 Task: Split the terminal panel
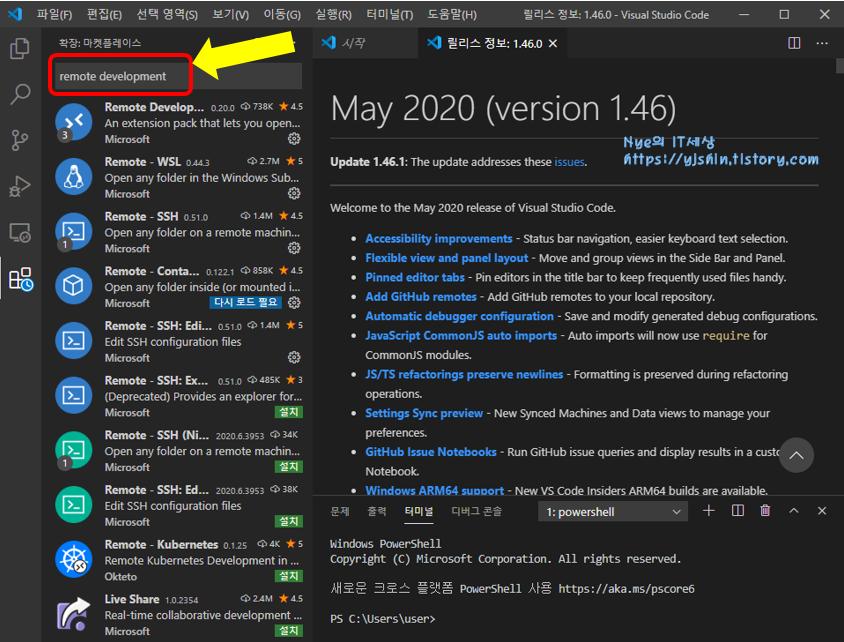[x=737, y=511]
